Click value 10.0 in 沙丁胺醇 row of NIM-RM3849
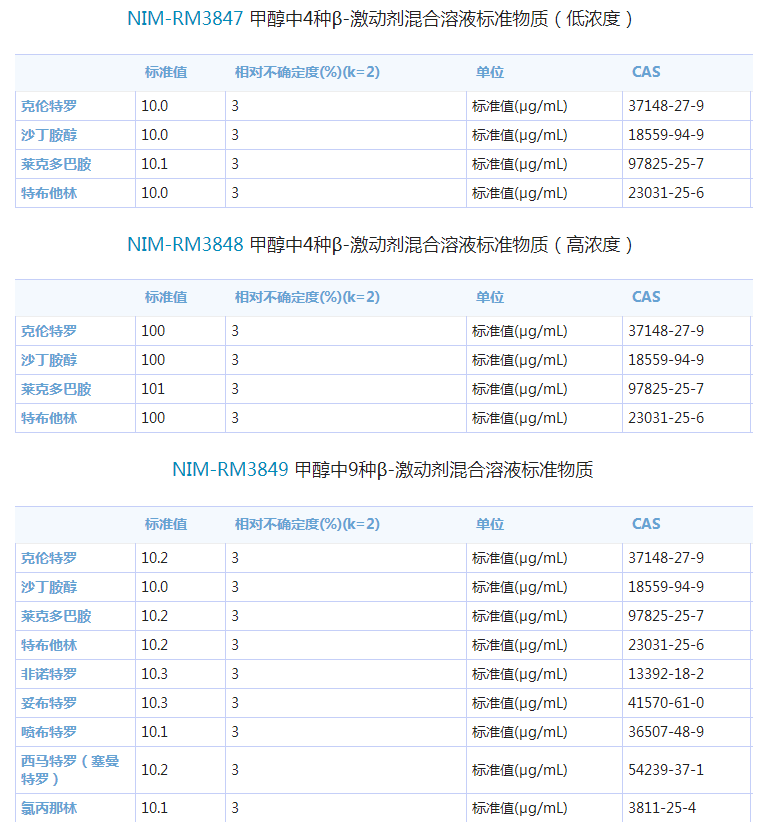The height and width of the screenshot is (837, 771). (154, 587)
